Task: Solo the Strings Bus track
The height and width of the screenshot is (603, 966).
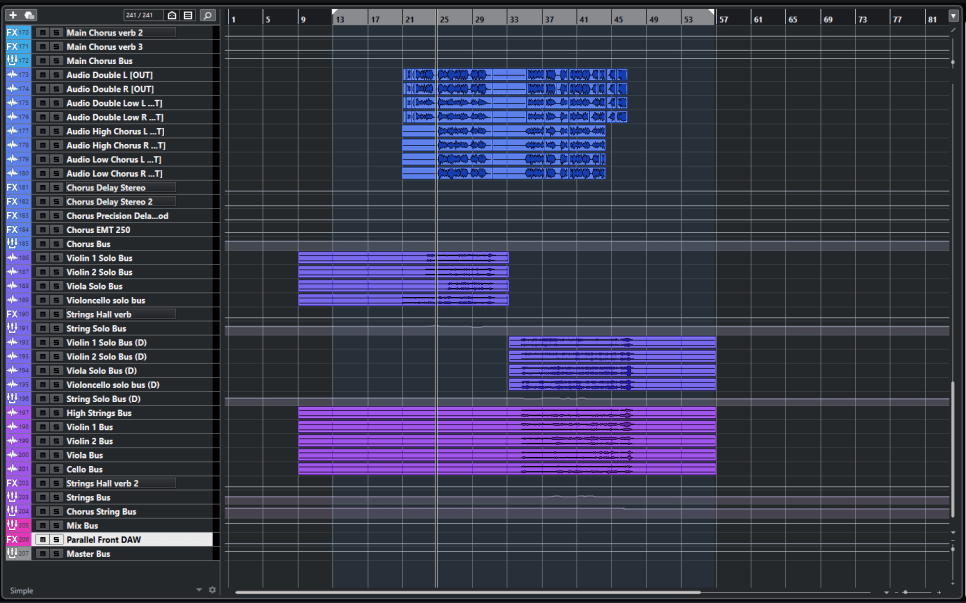Action: [x=56, y=497]
